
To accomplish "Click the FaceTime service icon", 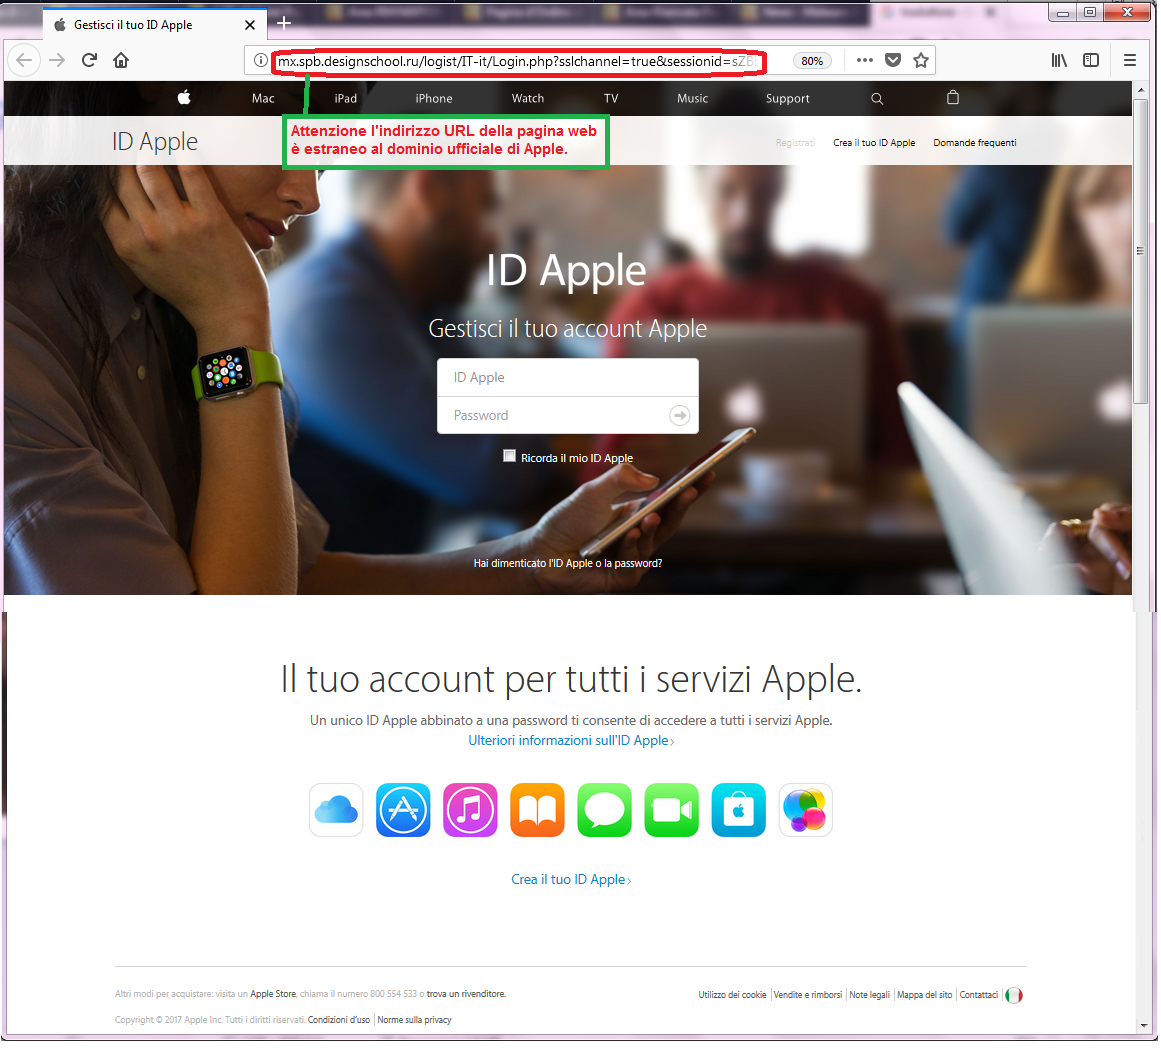I will click(672, 811).
